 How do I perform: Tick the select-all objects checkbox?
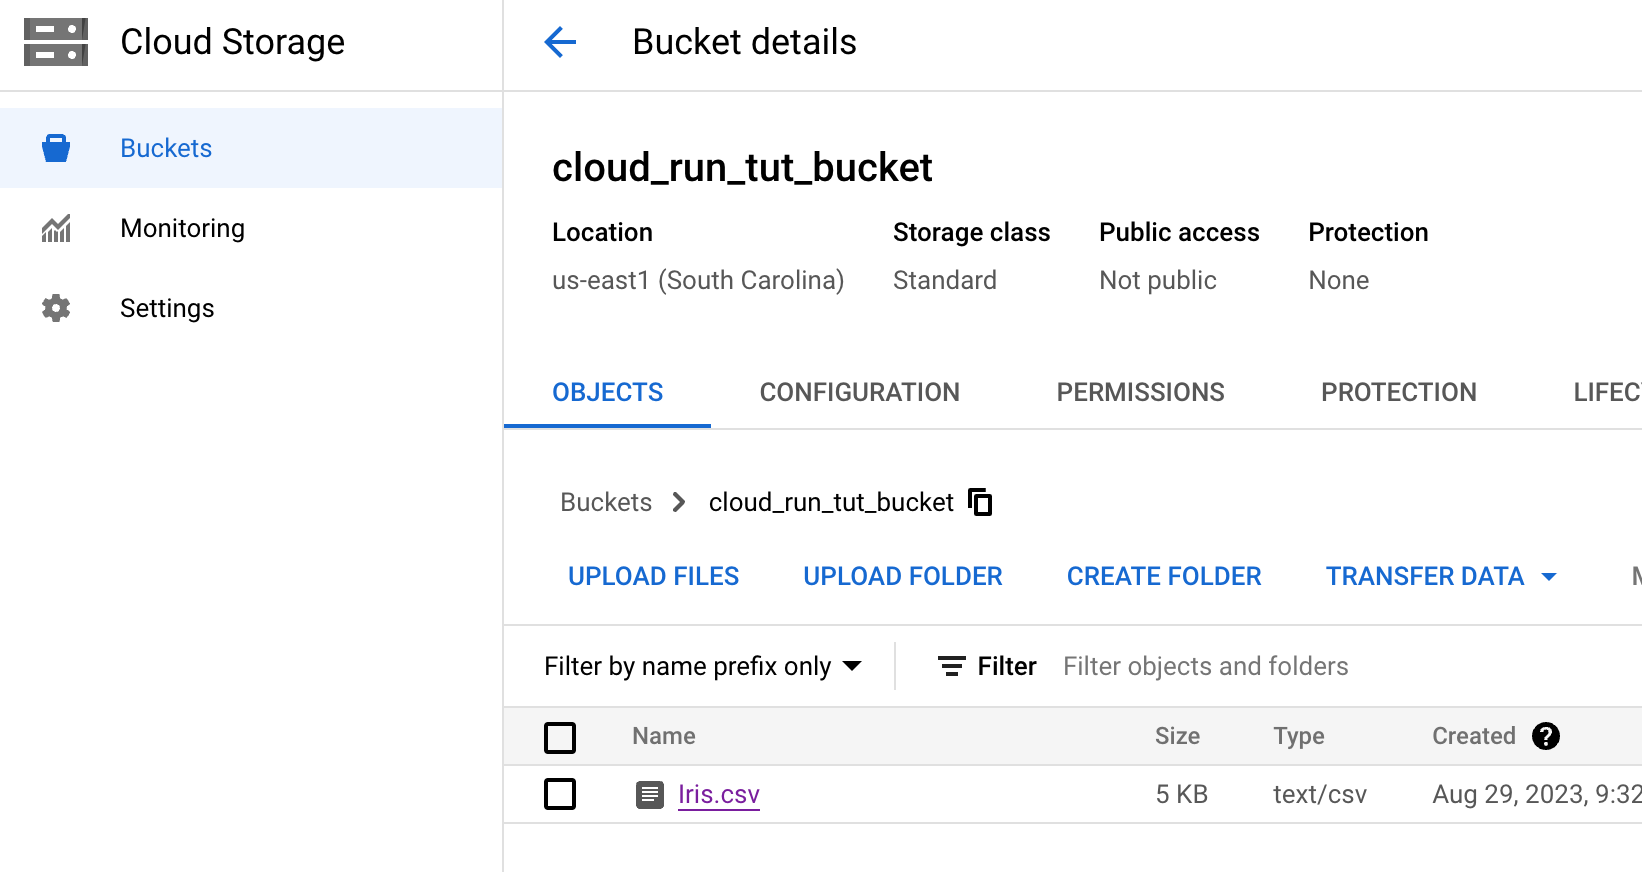[560, 738]
